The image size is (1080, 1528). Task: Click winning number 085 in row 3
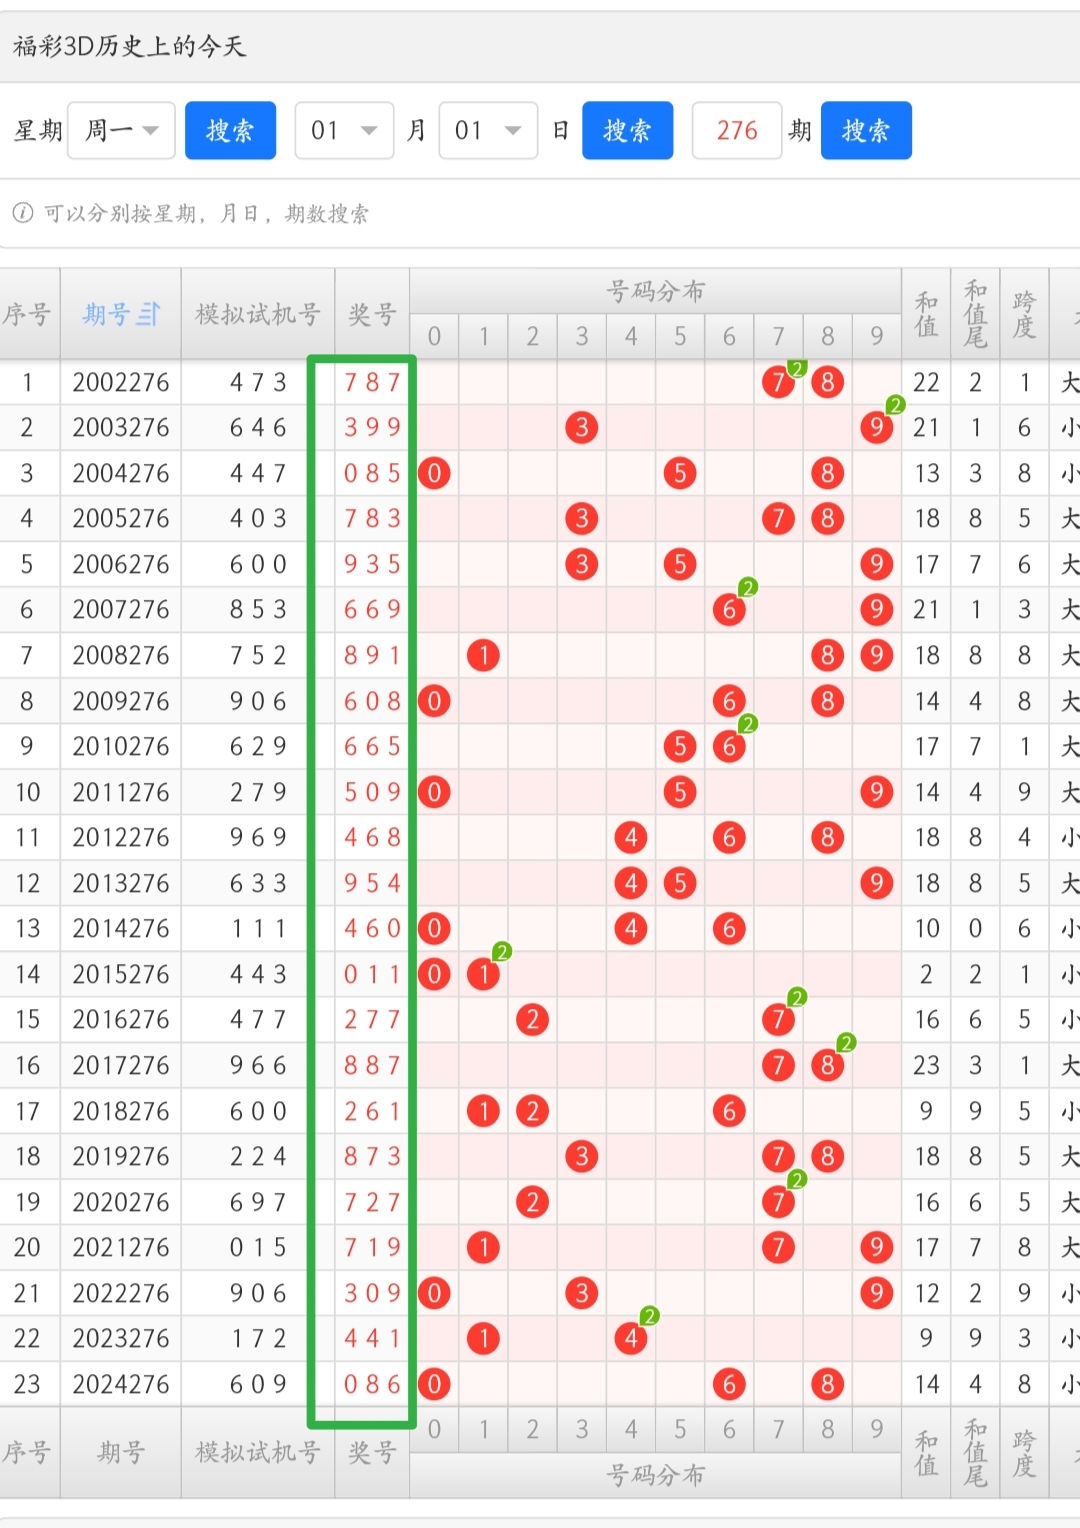point(372,473)
